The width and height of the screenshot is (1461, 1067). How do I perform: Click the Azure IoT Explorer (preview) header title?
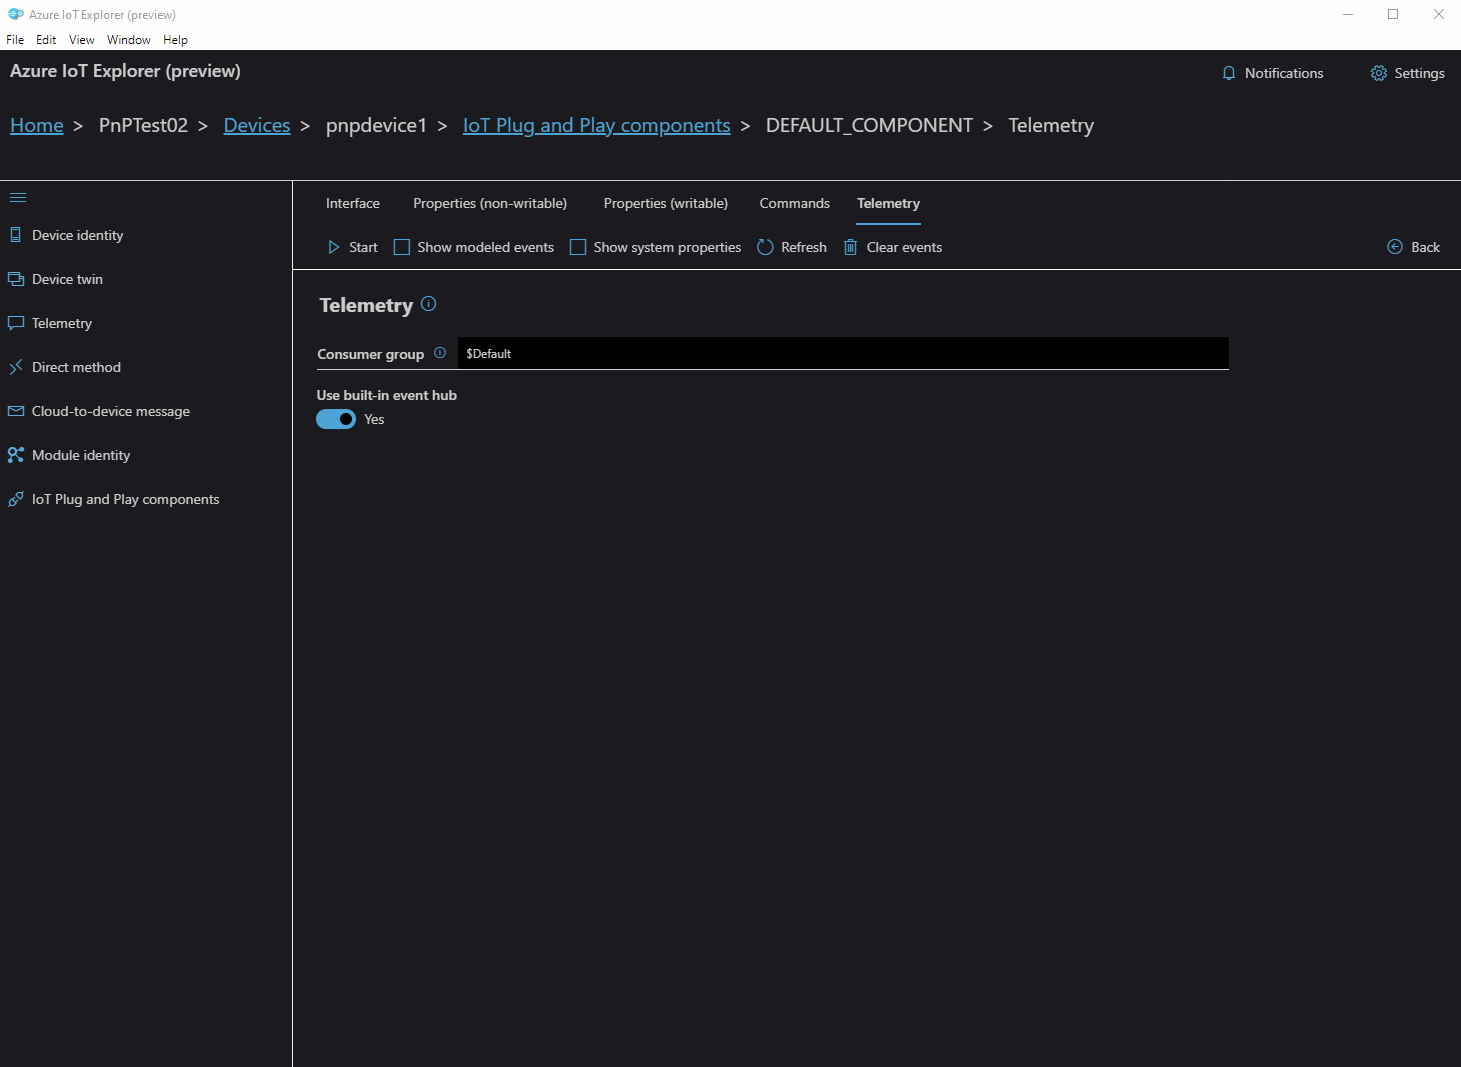coord(125,71)
